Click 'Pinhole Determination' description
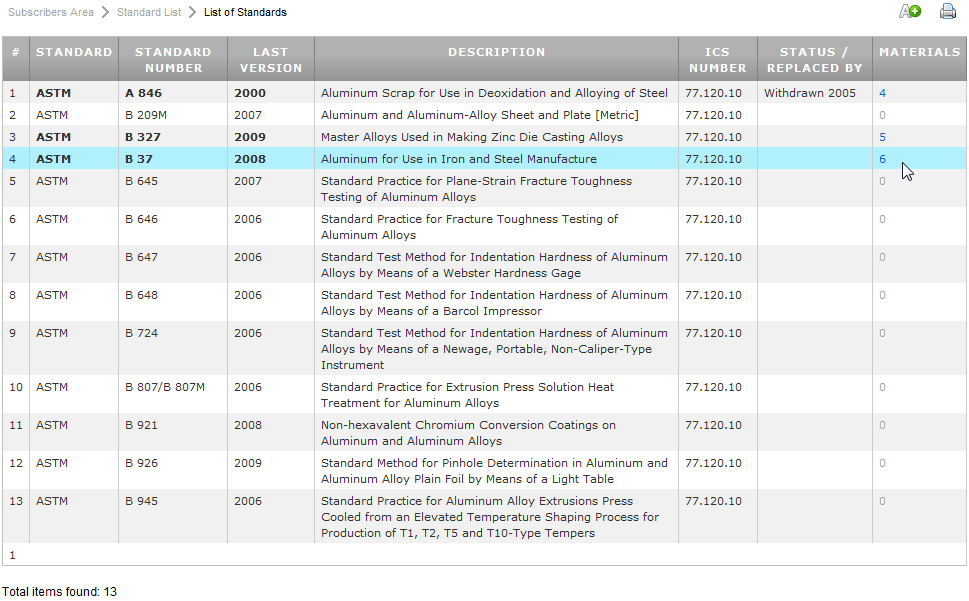Viewport: 969px width, 601px height. pyautogui.click(x=494, y=471)
